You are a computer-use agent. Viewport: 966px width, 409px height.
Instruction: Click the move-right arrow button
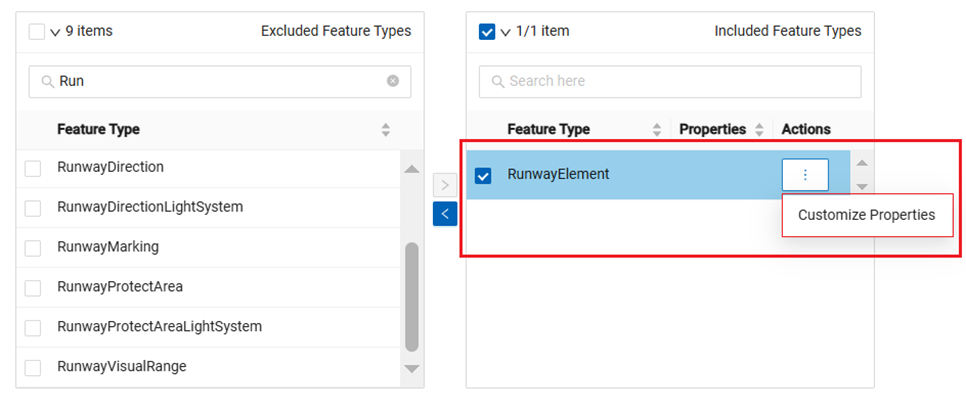point(445,184)
